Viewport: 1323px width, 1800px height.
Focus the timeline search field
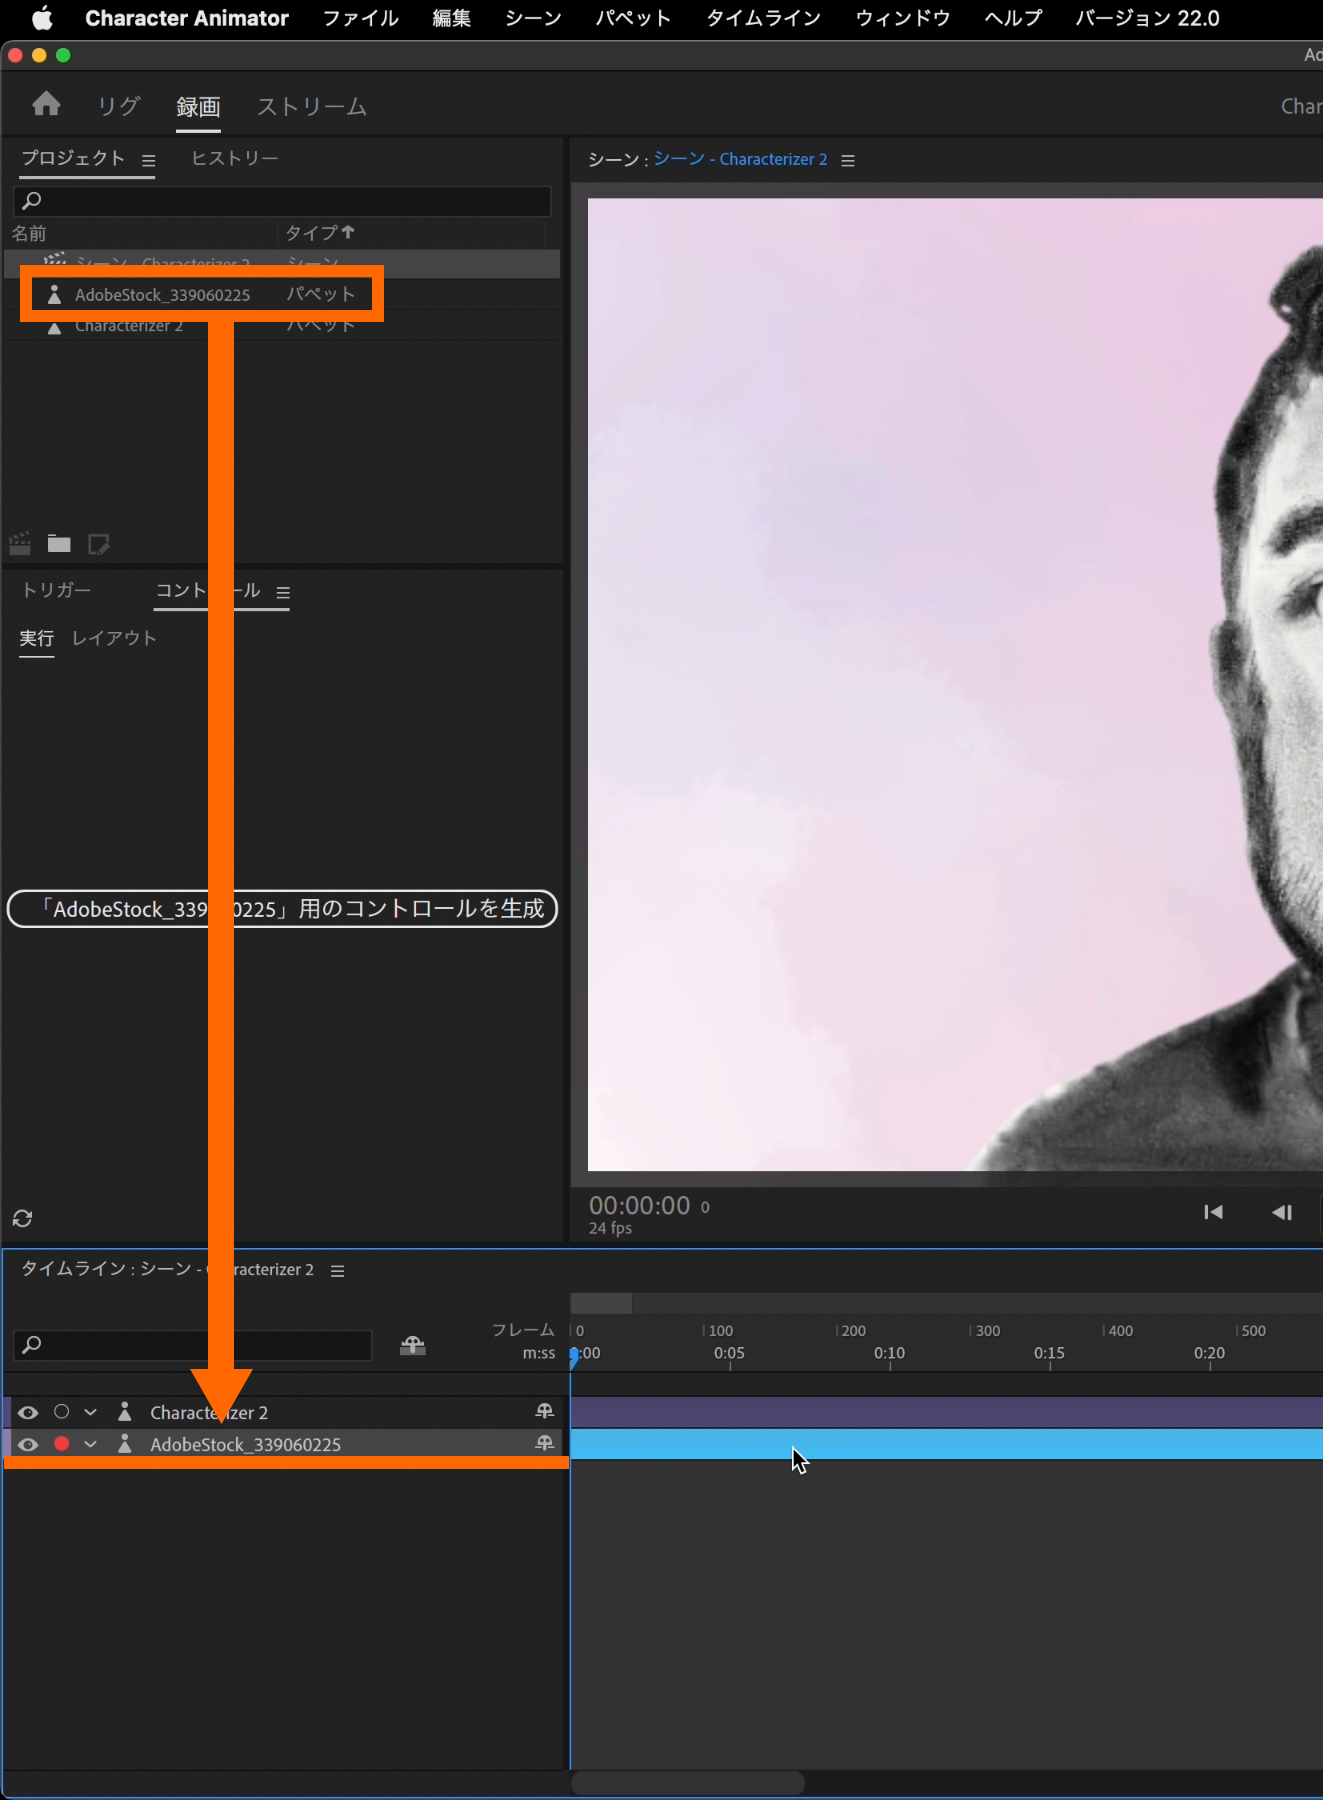click(193, 1345)
